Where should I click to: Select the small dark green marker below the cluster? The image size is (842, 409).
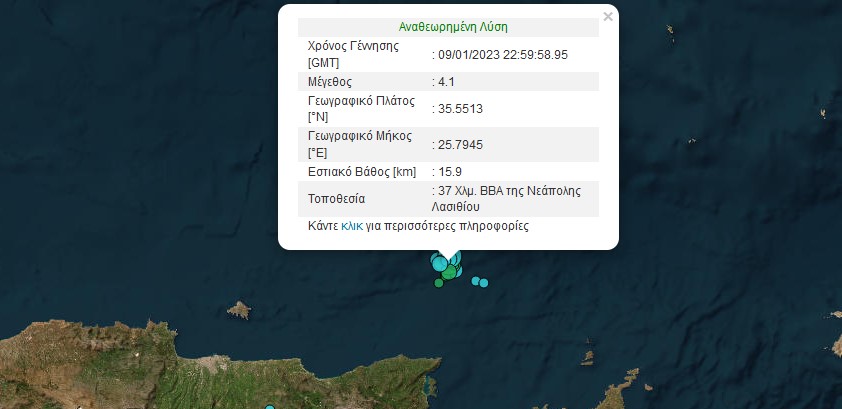(x=438, y=283)
